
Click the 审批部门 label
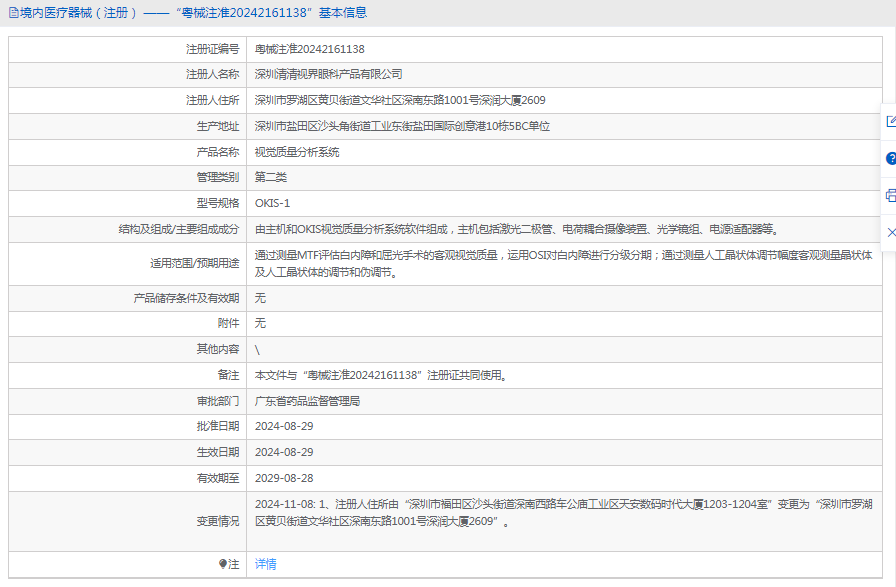pyautogui.click(x=218, y=401)
